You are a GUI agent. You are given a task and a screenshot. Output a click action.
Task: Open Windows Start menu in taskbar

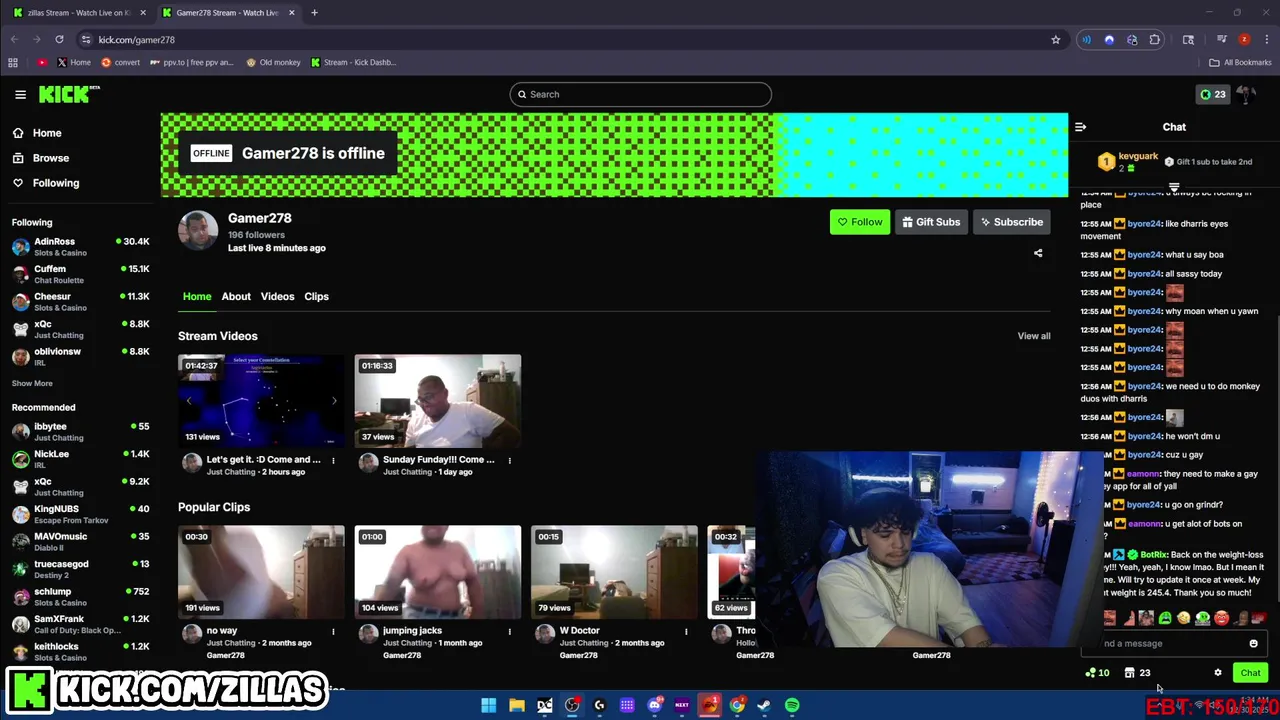point(488,706)
